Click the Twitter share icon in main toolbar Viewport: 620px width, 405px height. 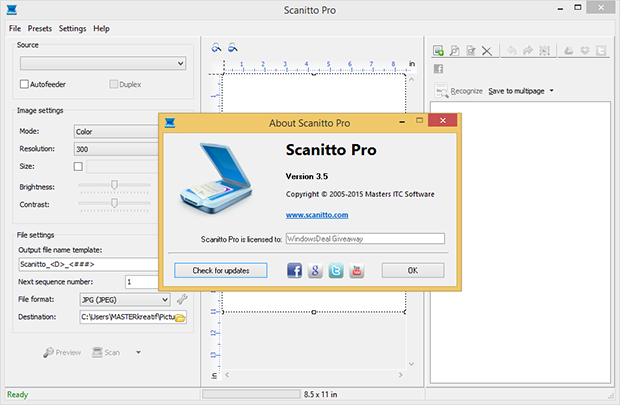[601, 51]
